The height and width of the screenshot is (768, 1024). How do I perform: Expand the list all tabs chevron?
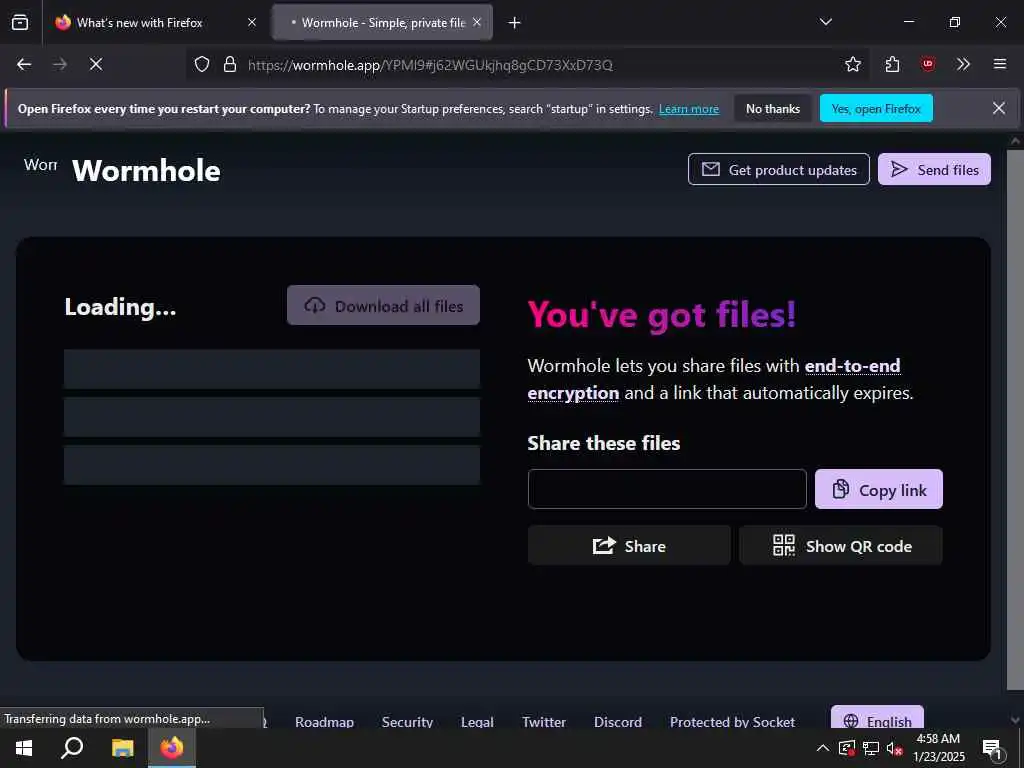pyautogui.click(x=825, y=22)
